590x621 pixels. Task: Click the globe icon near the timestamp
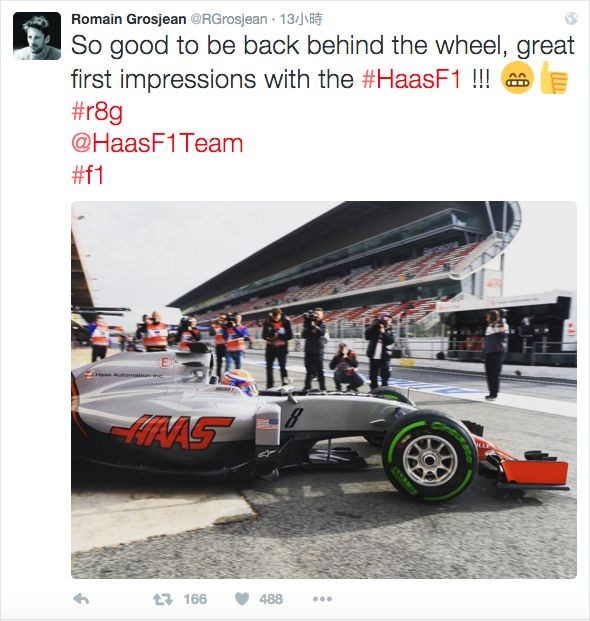tap(571, 19)
